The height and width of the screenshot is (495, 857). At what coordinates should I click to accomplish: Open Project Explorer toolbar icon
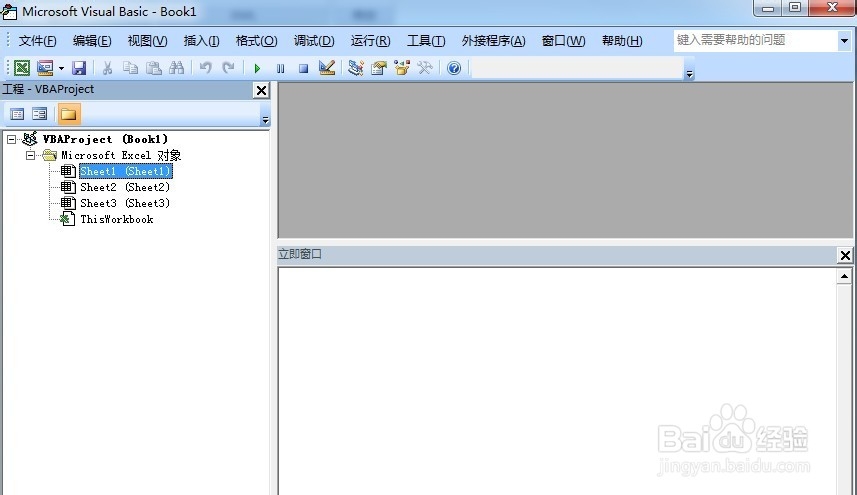click(356, 68)
